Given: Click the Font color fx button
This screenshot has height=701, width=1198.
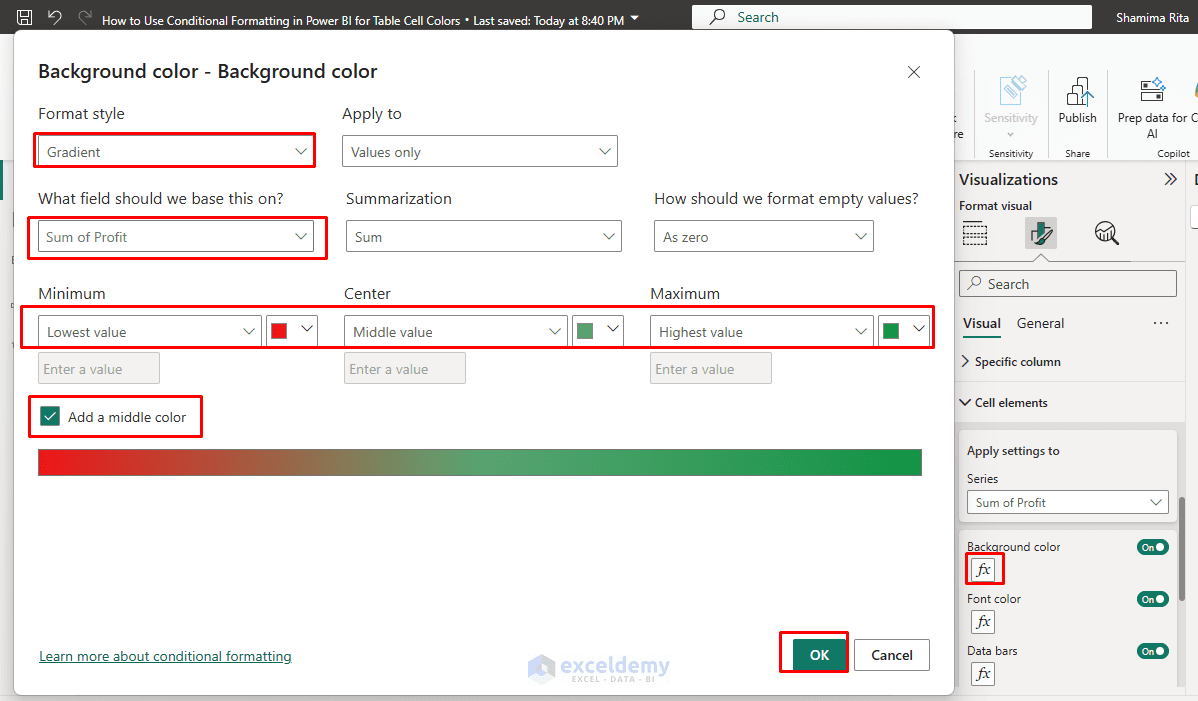Looking at the screenshot, I should tap(983, 621).
